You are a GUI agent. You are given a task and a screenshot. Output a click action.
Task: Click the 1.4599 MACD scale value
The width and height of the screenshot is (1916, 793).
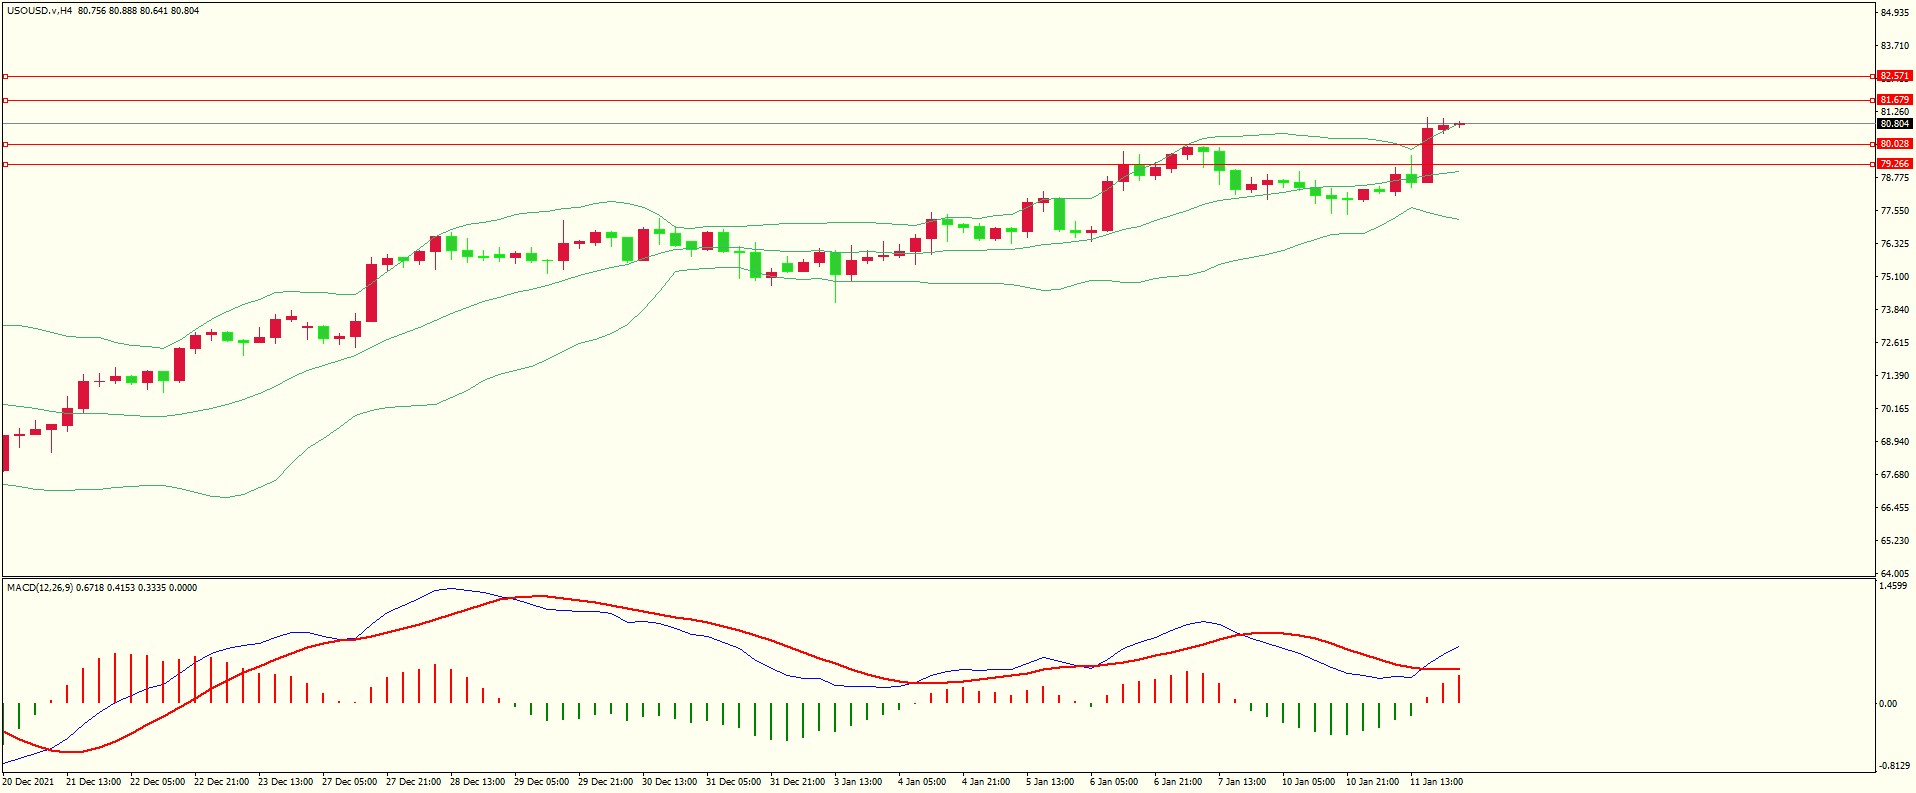point(1893,586)
